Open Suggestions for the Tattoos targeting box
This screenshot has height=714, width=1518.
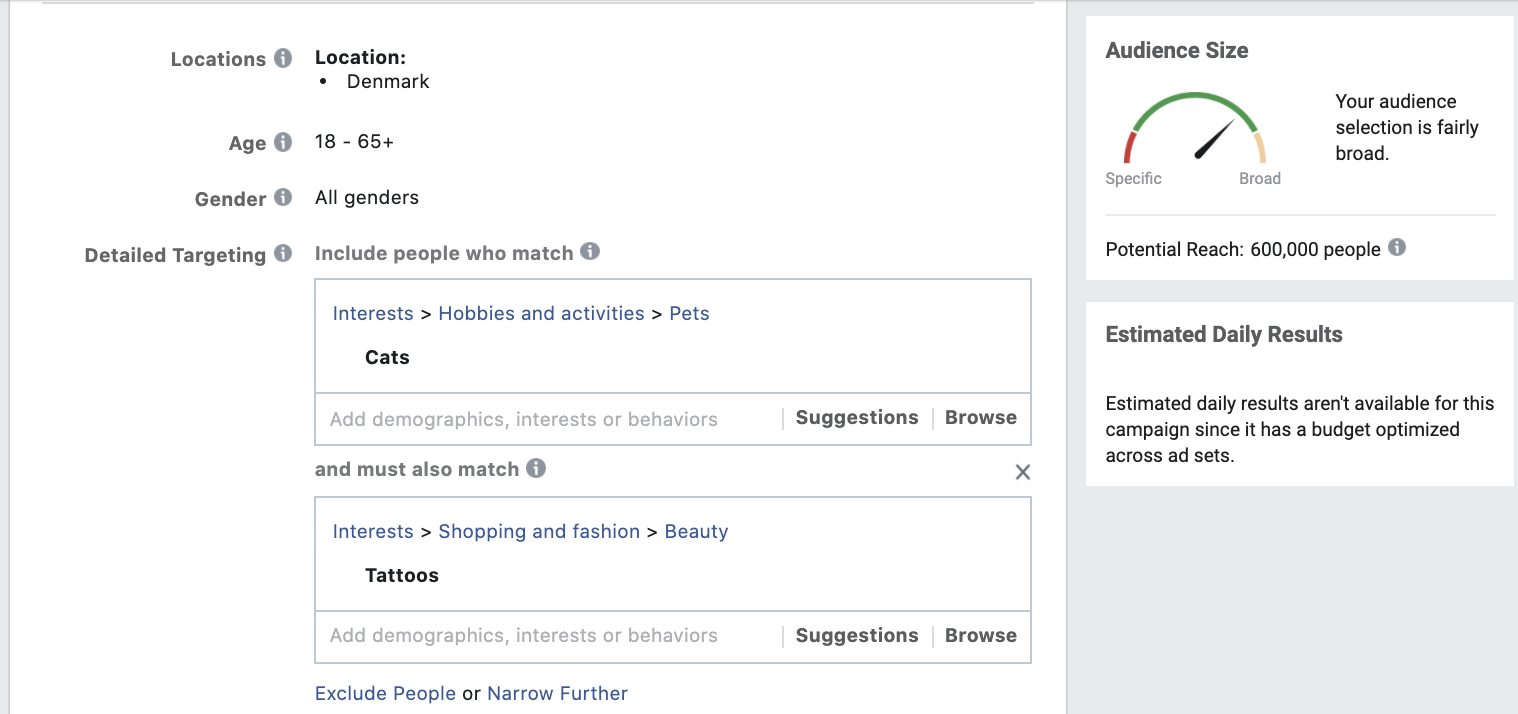(x=857, y=636)
